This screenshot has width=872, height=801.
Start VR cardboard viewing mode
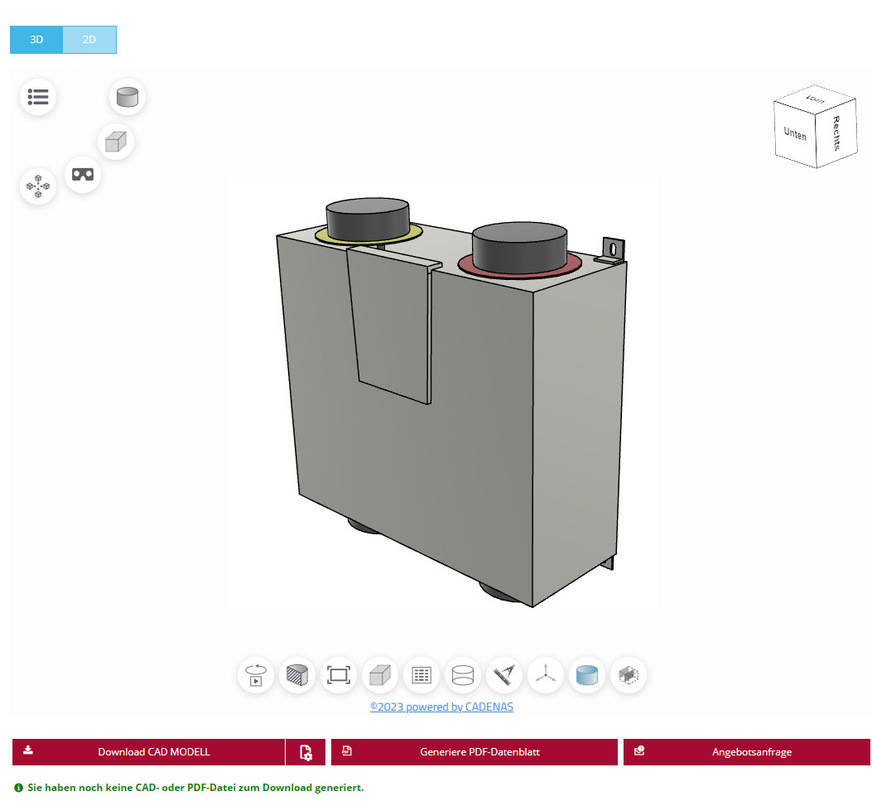[x=82, y=175]
